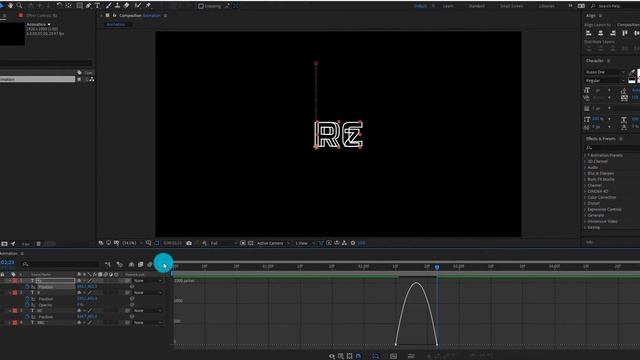Enable the Snapping checkbox
640x360 pixels.
(x=201, y=6)
